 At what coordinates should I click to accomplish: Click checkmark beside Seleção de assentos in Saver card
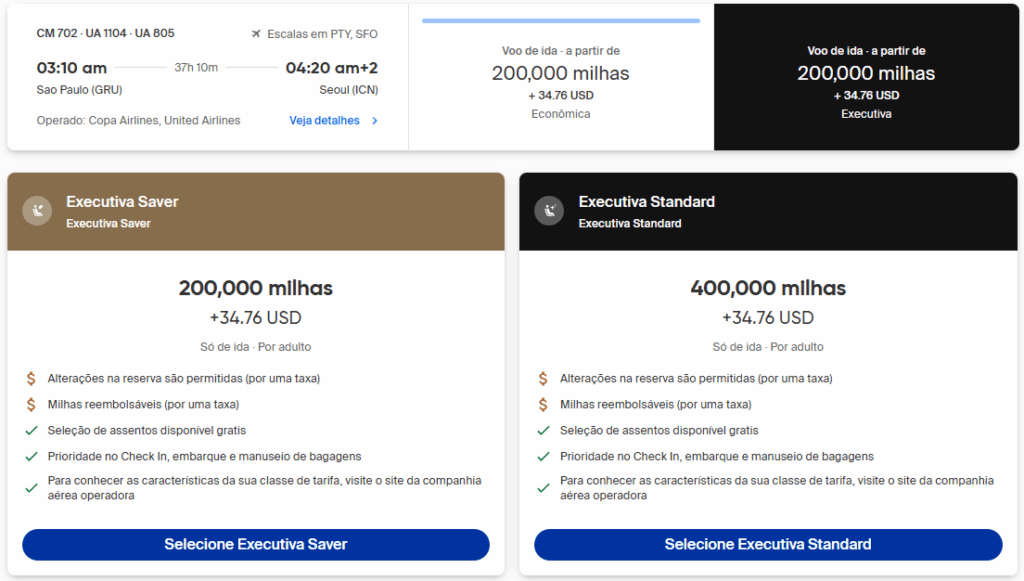click(31, 431)
